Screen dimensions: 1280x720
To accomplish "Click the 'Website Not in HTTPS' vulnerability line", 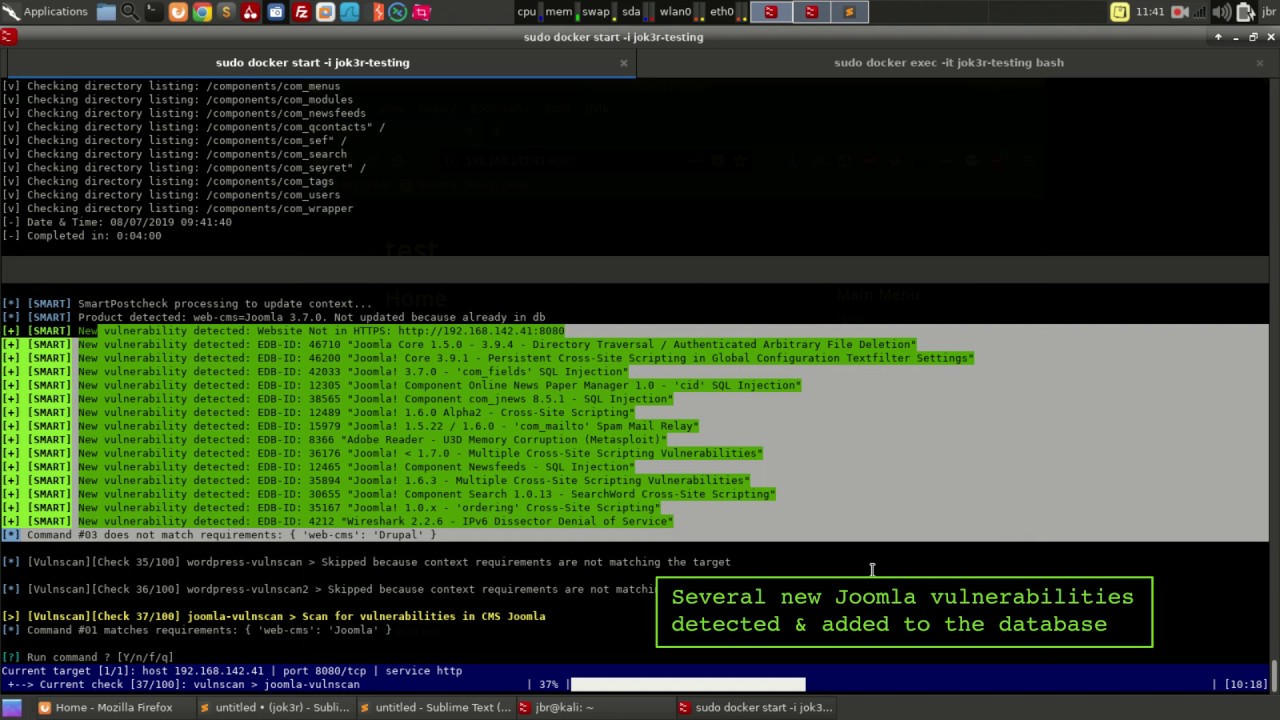I will pyautogui.click(x=284, y=331).
